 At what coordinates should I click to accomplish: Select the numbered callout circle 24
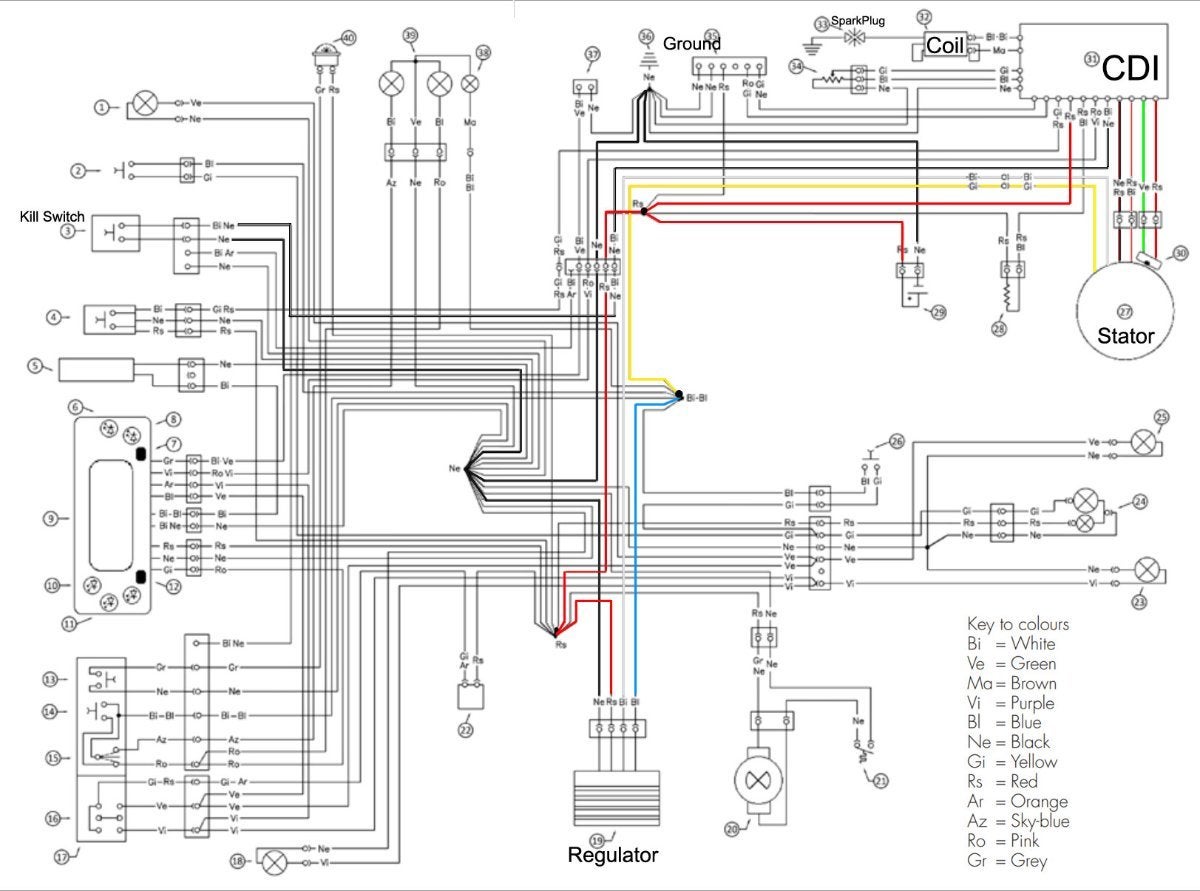coord(1141,504)
